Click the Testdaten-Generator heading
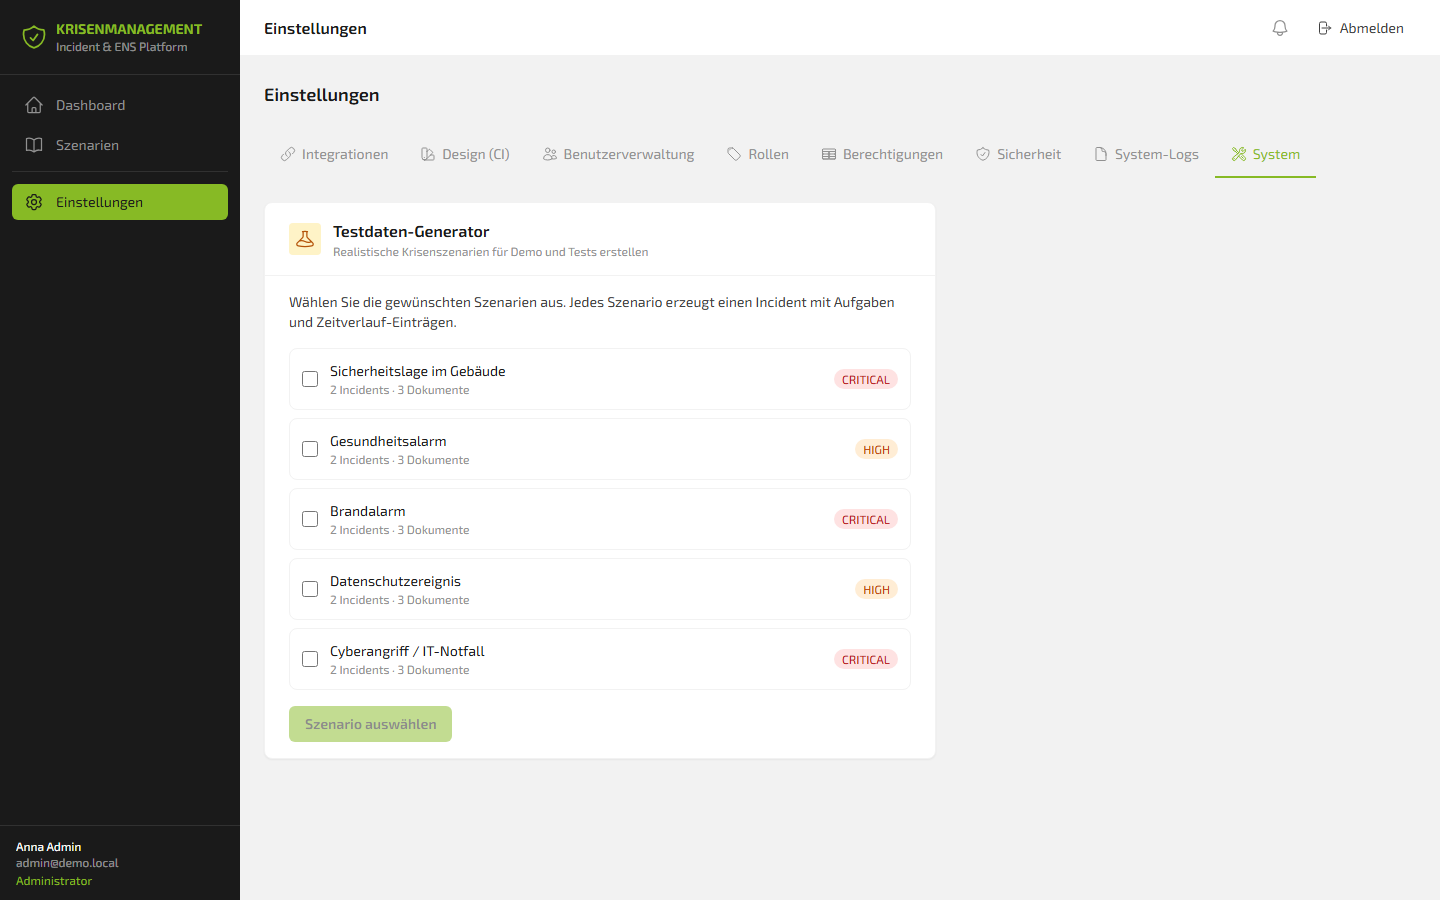 coord(411,231)
